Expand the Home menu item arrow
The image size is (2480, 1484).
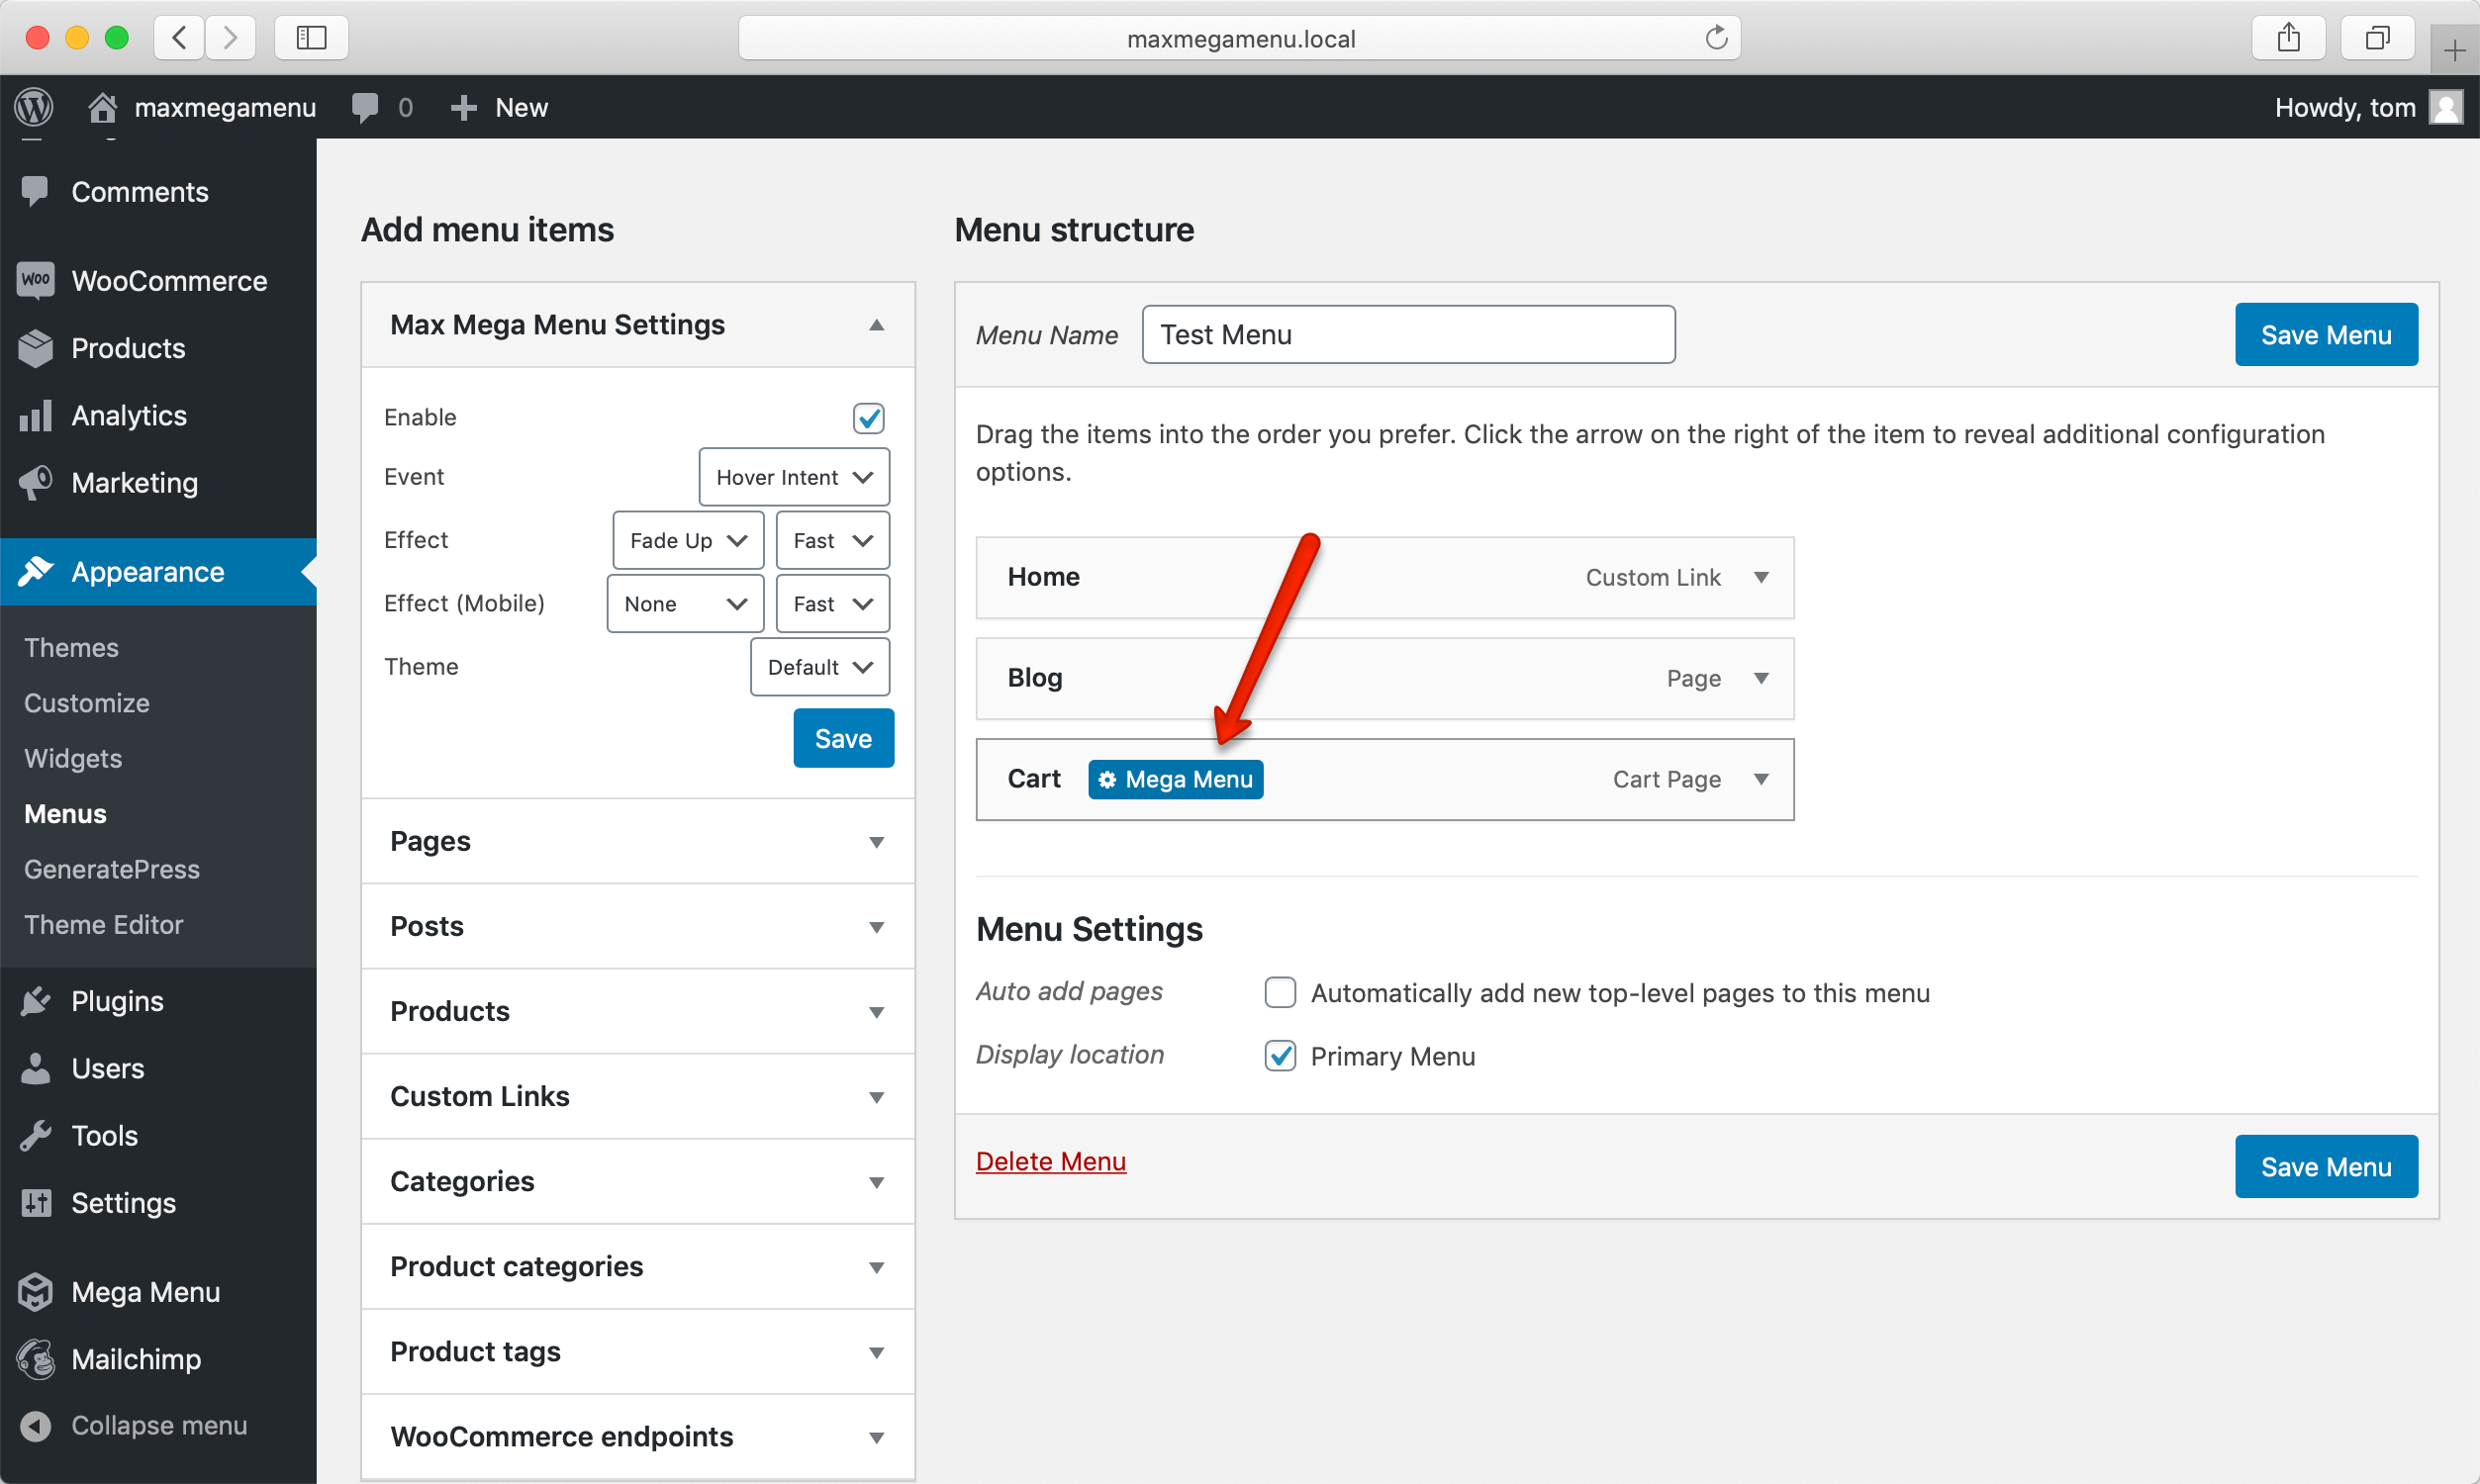[1761, 577]
